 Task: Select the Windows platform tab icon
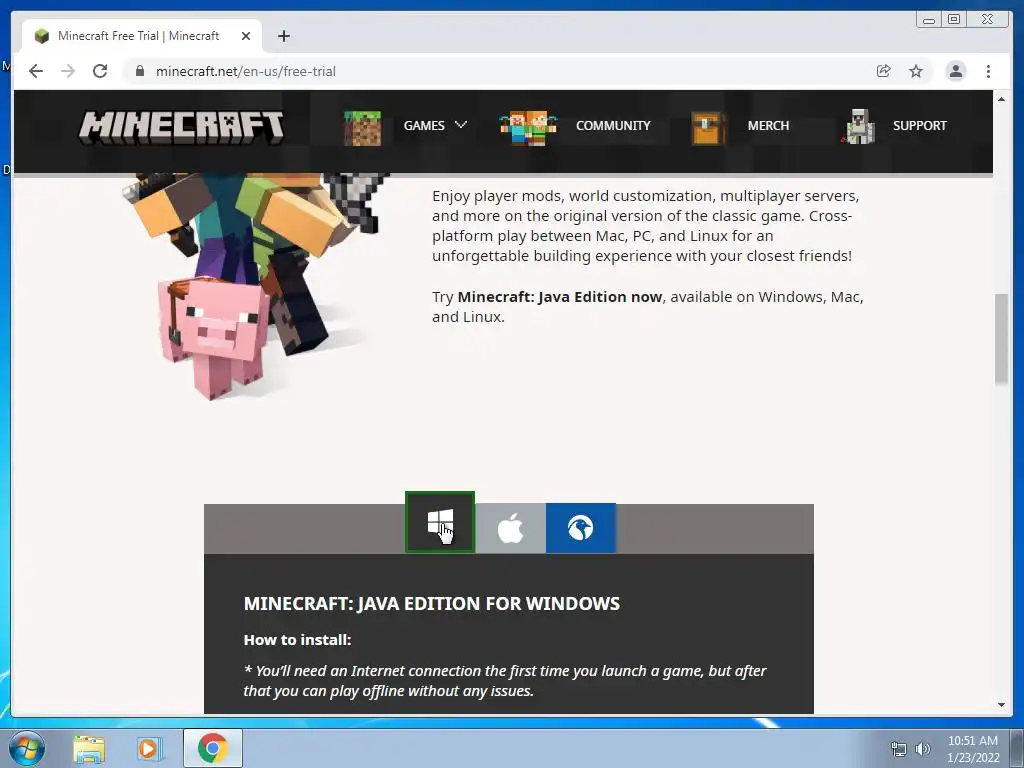[440, 522]
